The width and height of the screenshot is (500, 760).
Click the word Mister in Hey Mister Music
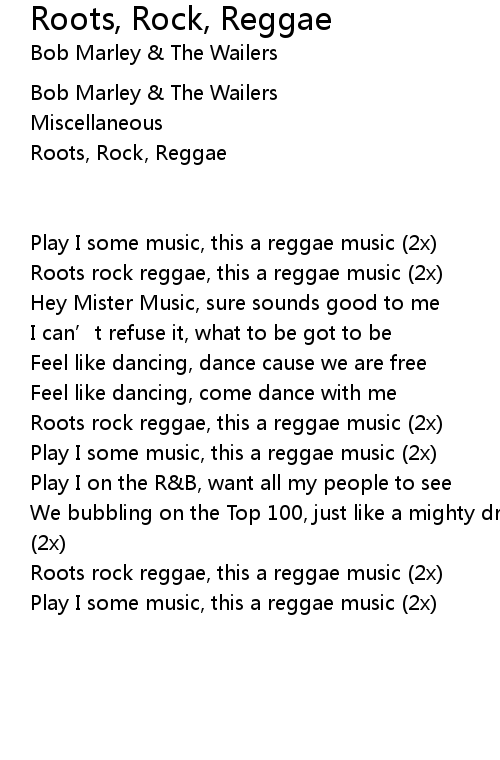[x=103, y=303]
